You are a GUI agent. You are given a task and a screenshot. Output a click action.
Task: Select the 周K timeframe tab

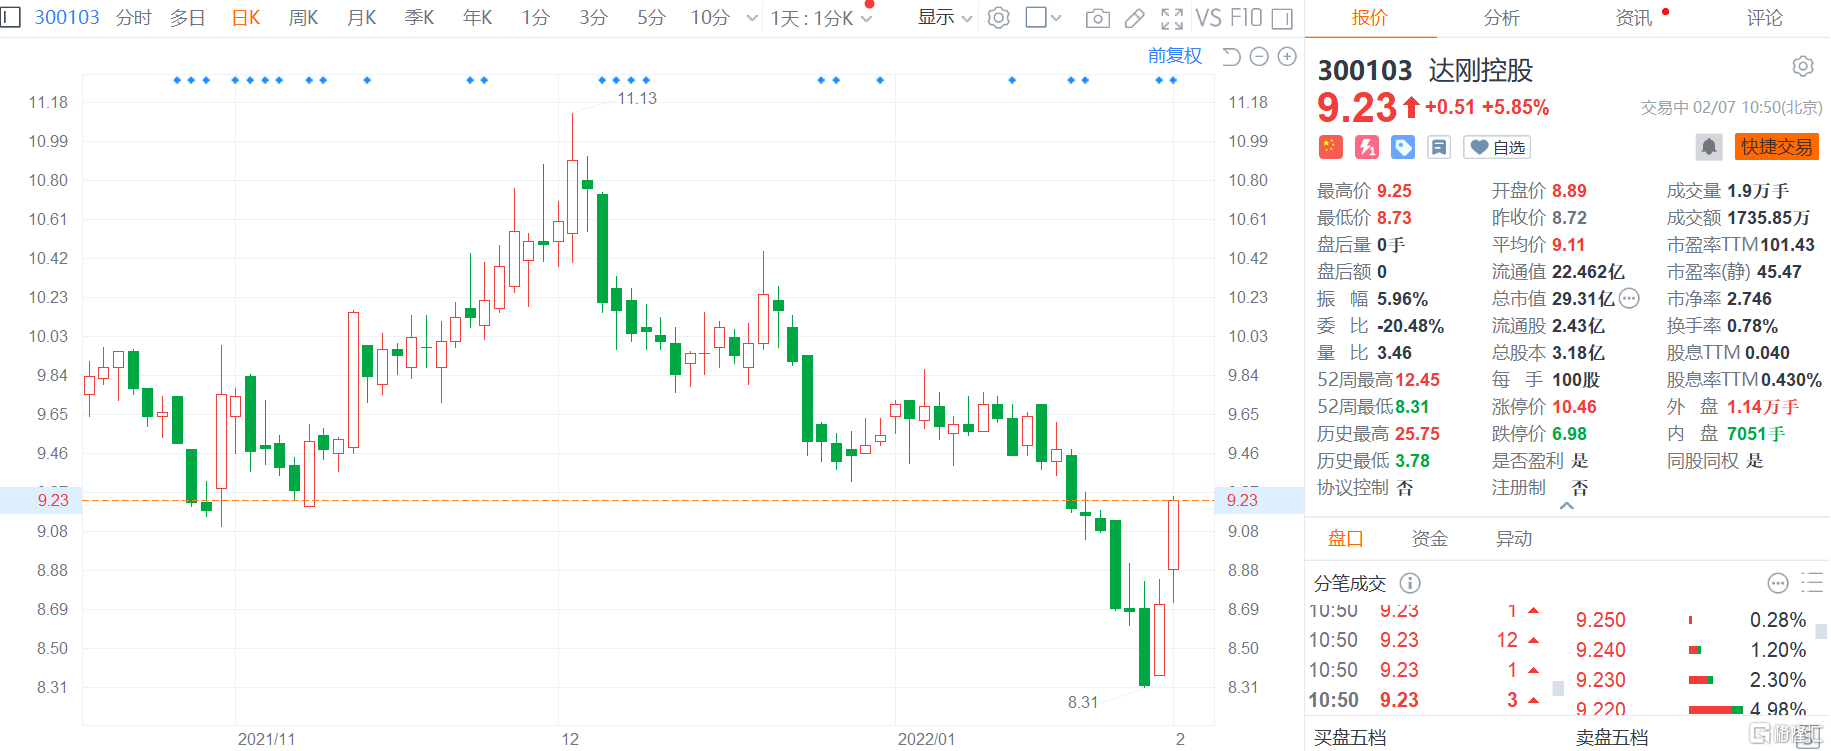click(303, 18)
